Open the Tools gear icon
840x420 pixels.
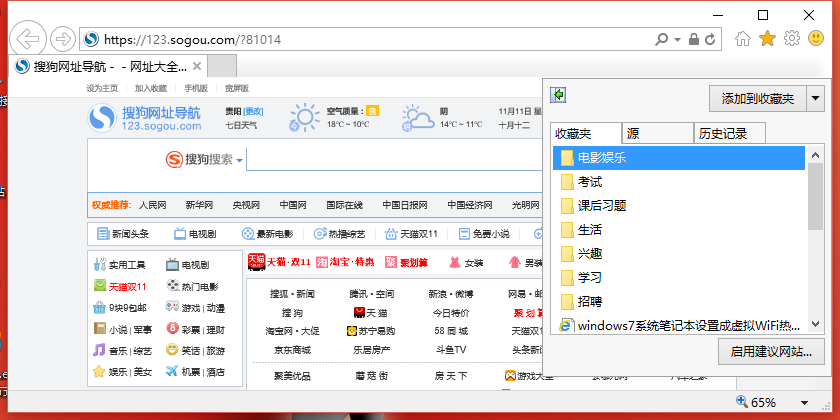click(792, 39)
